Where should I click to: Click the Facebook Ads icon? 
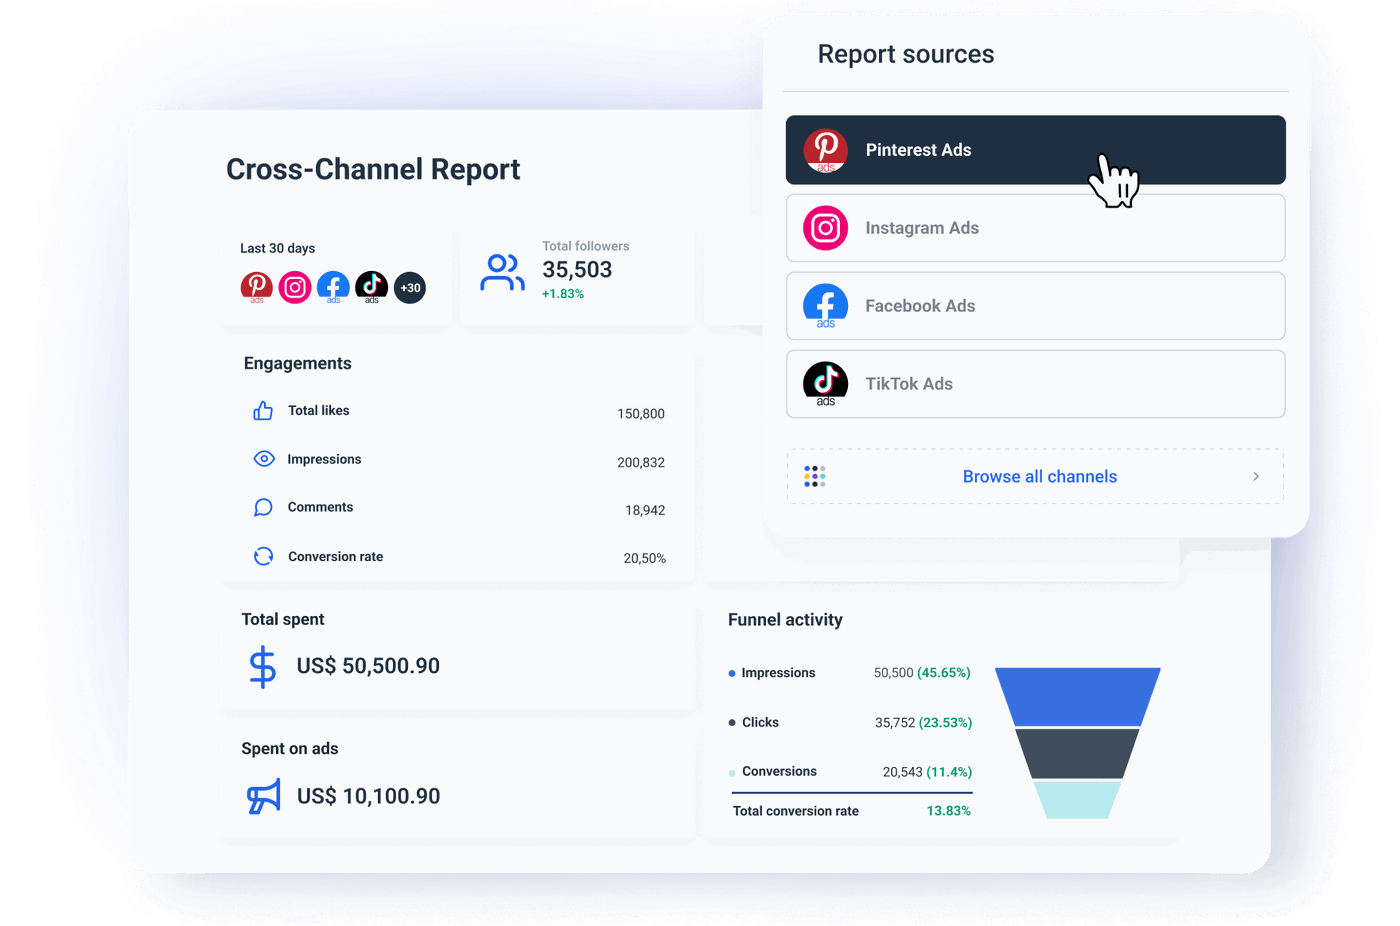[x=825, y=306]
